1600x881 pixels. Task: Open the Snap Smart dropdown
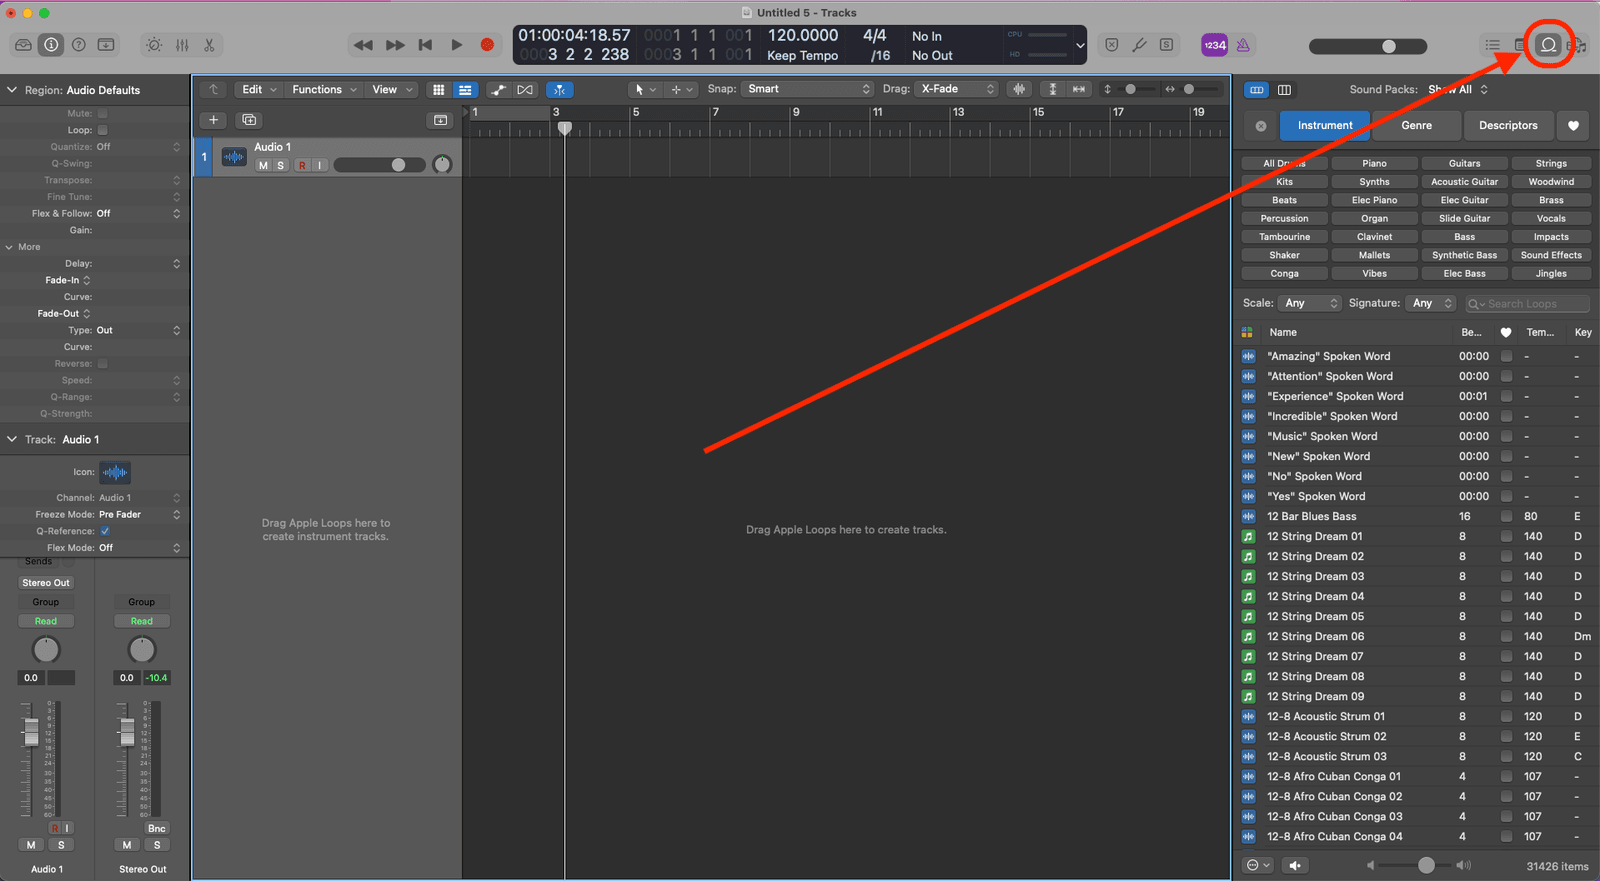pos(809,89)
